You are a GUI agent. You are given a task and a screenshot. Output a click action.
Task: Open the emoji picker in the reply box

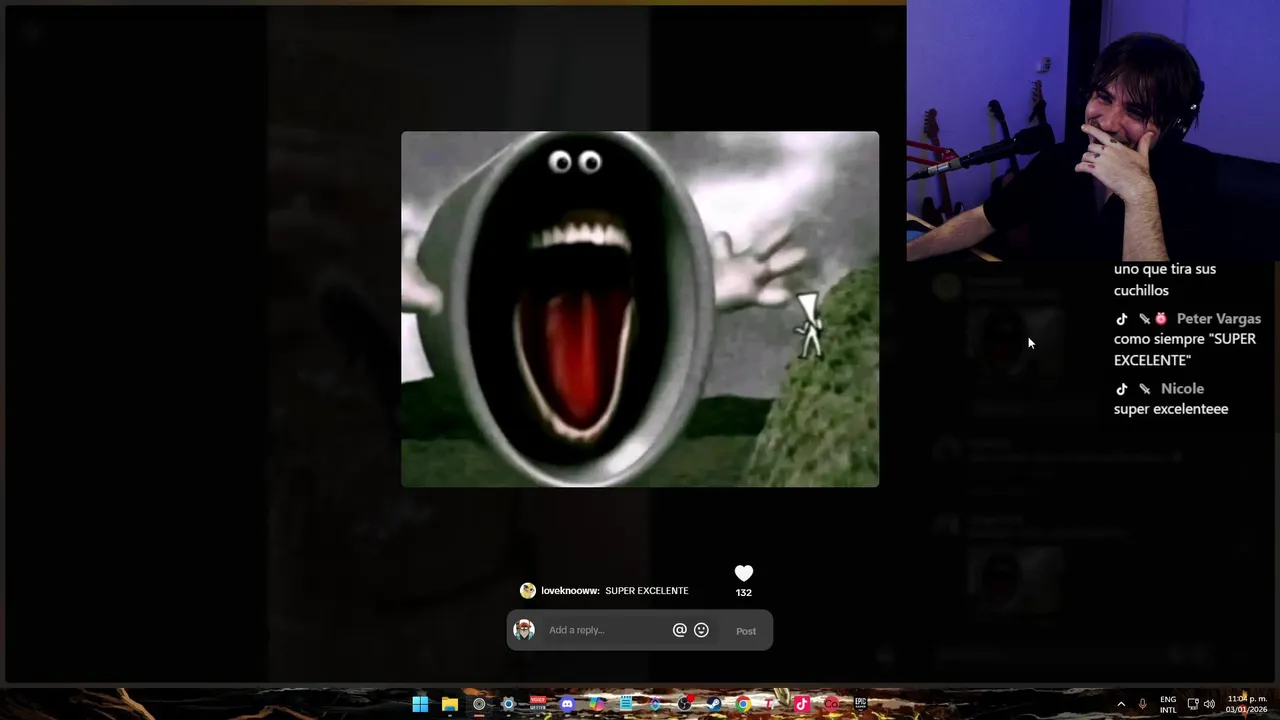pyautogui.click(x=701, y=630)
